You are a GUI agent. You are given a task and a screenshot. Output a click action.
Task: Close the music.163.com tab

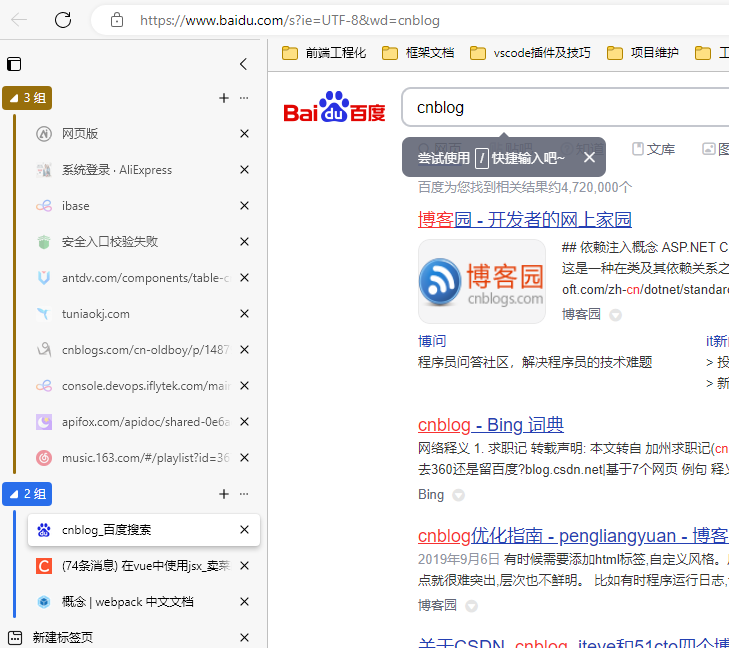point(244,458)
